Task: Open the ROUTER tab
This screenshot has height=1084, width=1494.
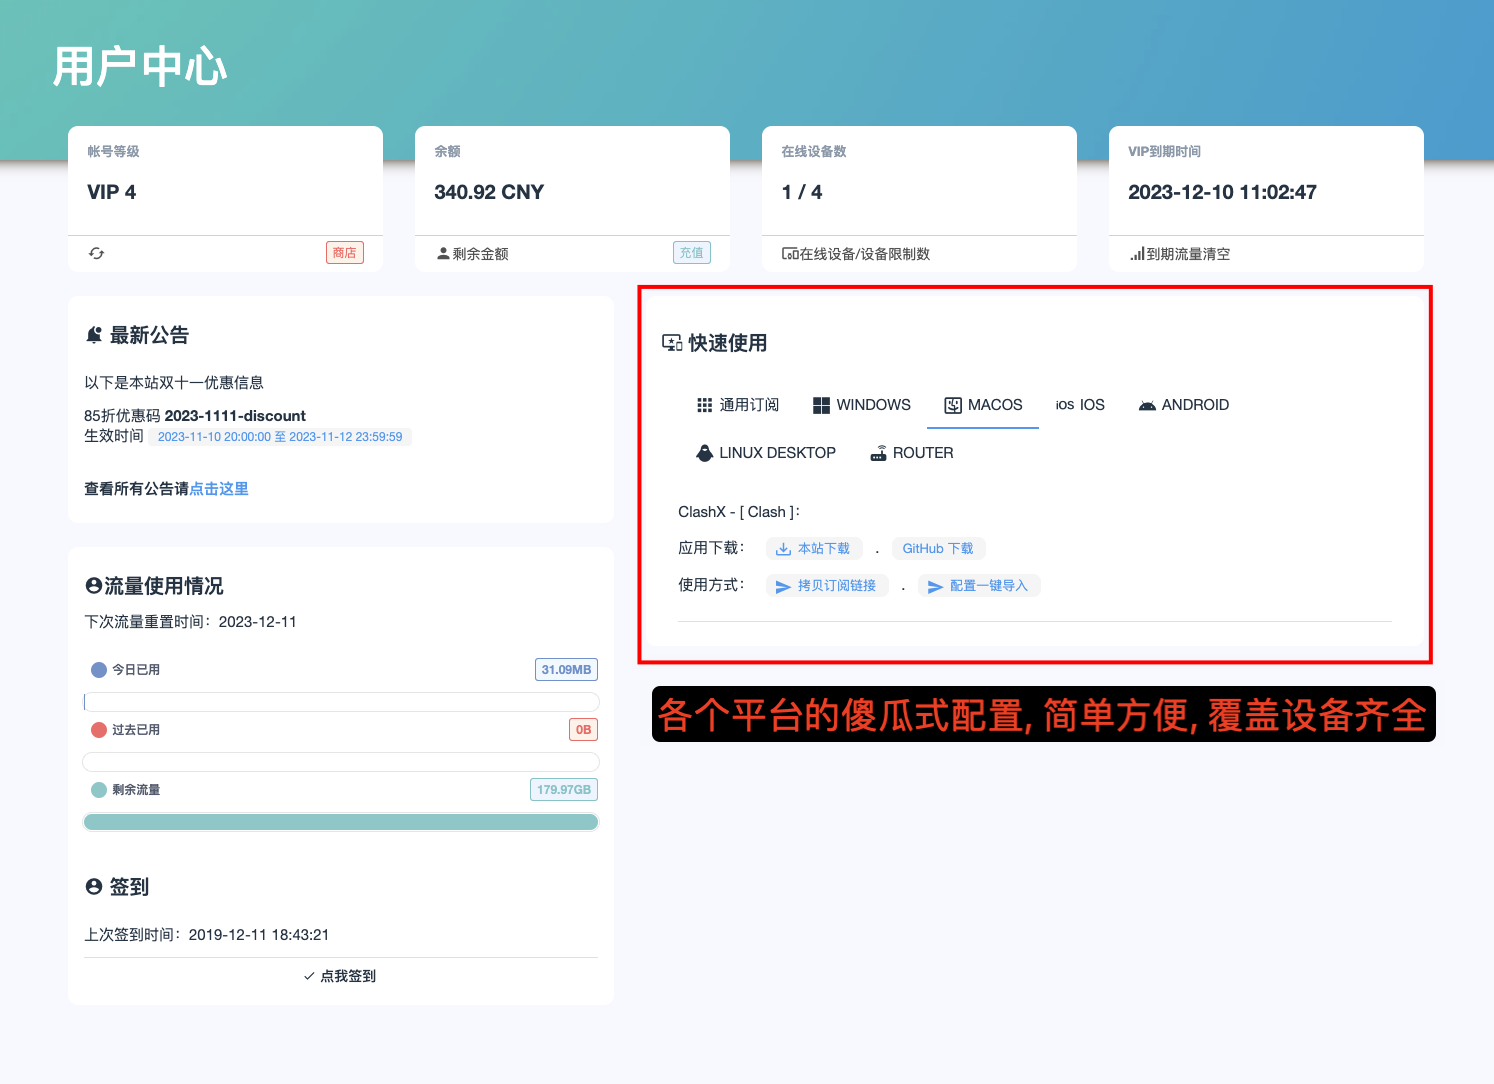Action: tap(912, 453)
